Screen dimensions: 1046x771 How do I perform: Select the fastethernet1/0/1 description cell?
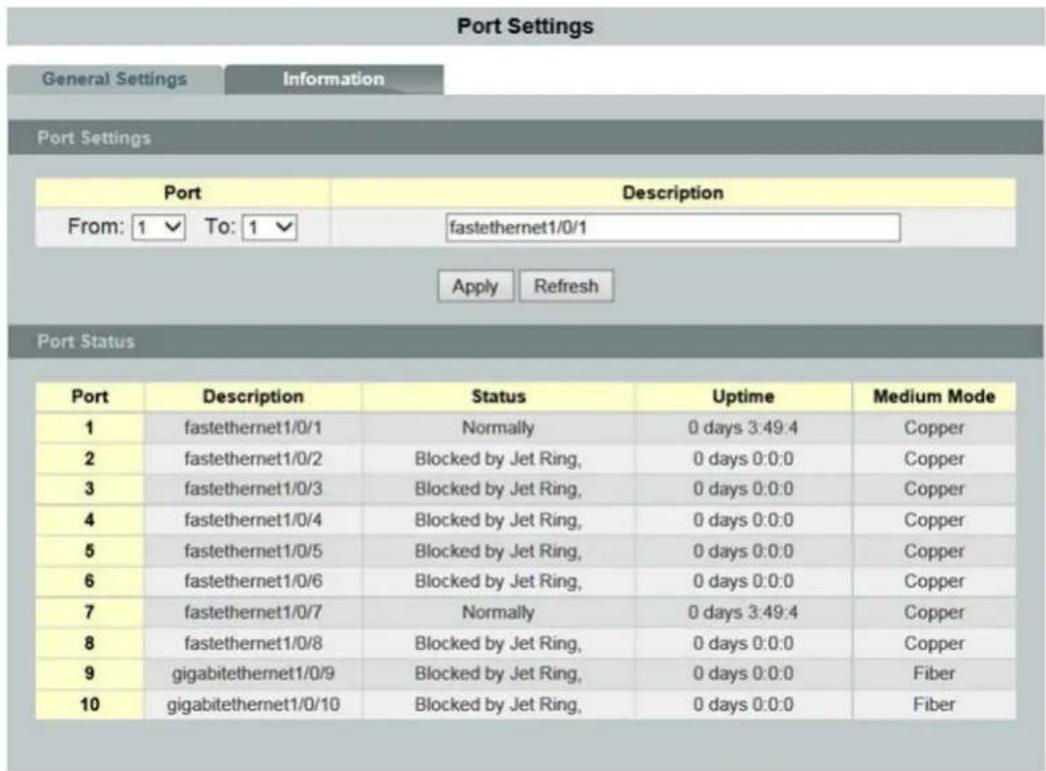pyautogui.click(x=253, y=428)
